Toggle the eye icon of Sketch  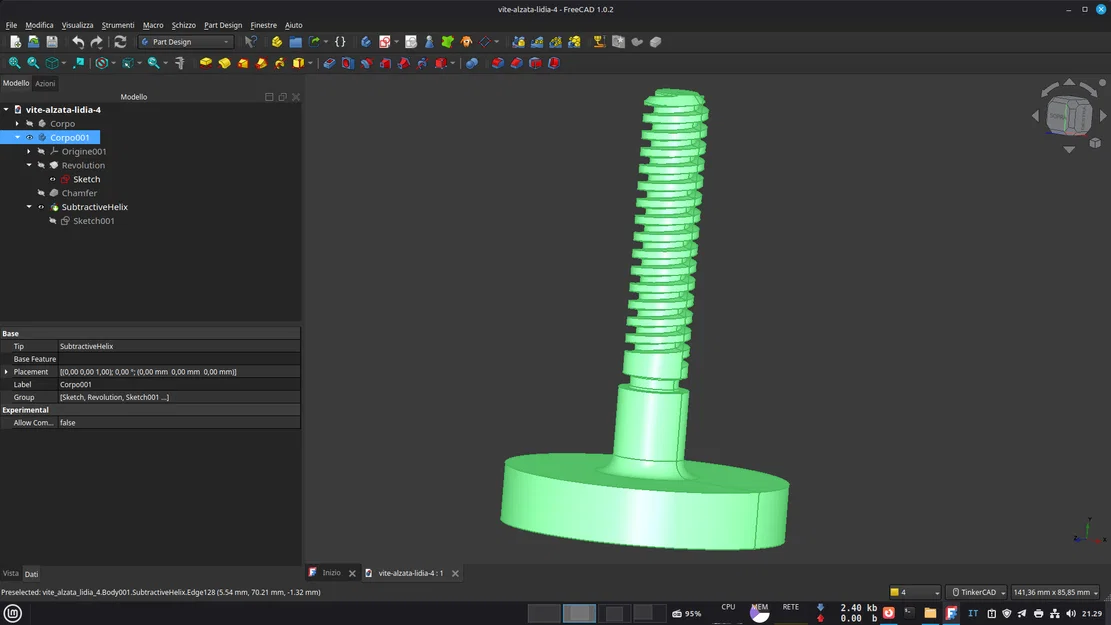point(52,179)
